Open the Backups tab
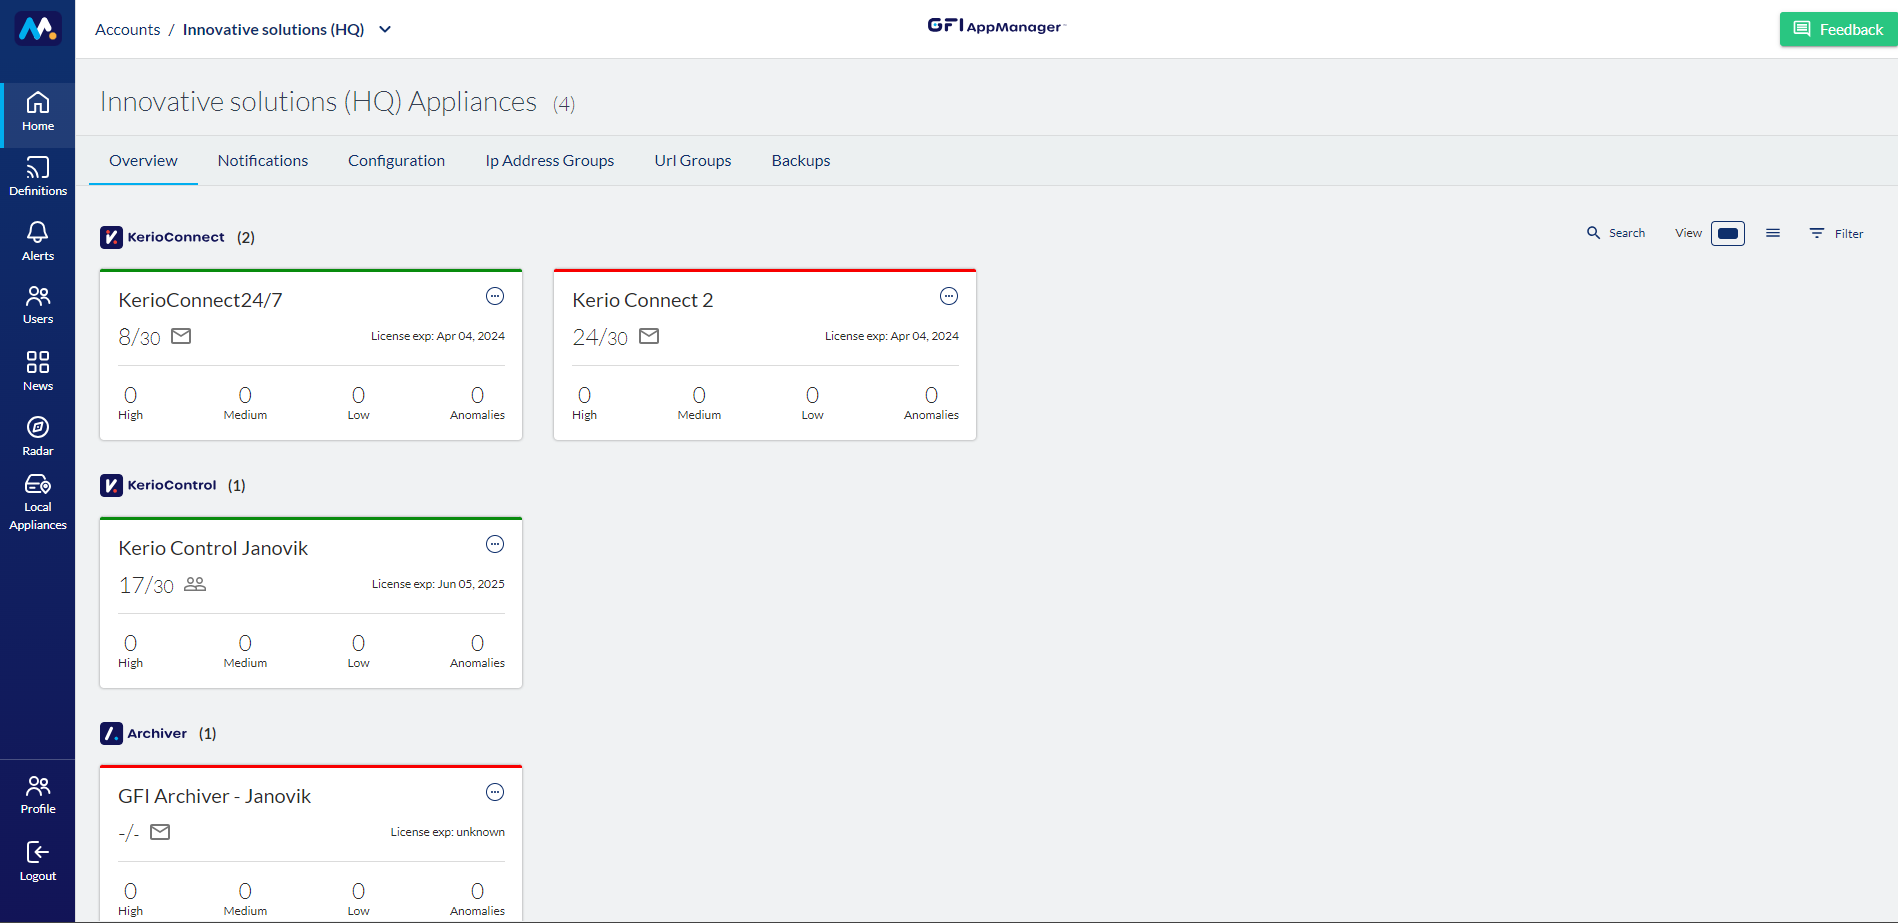This screenshot has width=1898, height=923. pyautogui.click(x=800, y=161)
